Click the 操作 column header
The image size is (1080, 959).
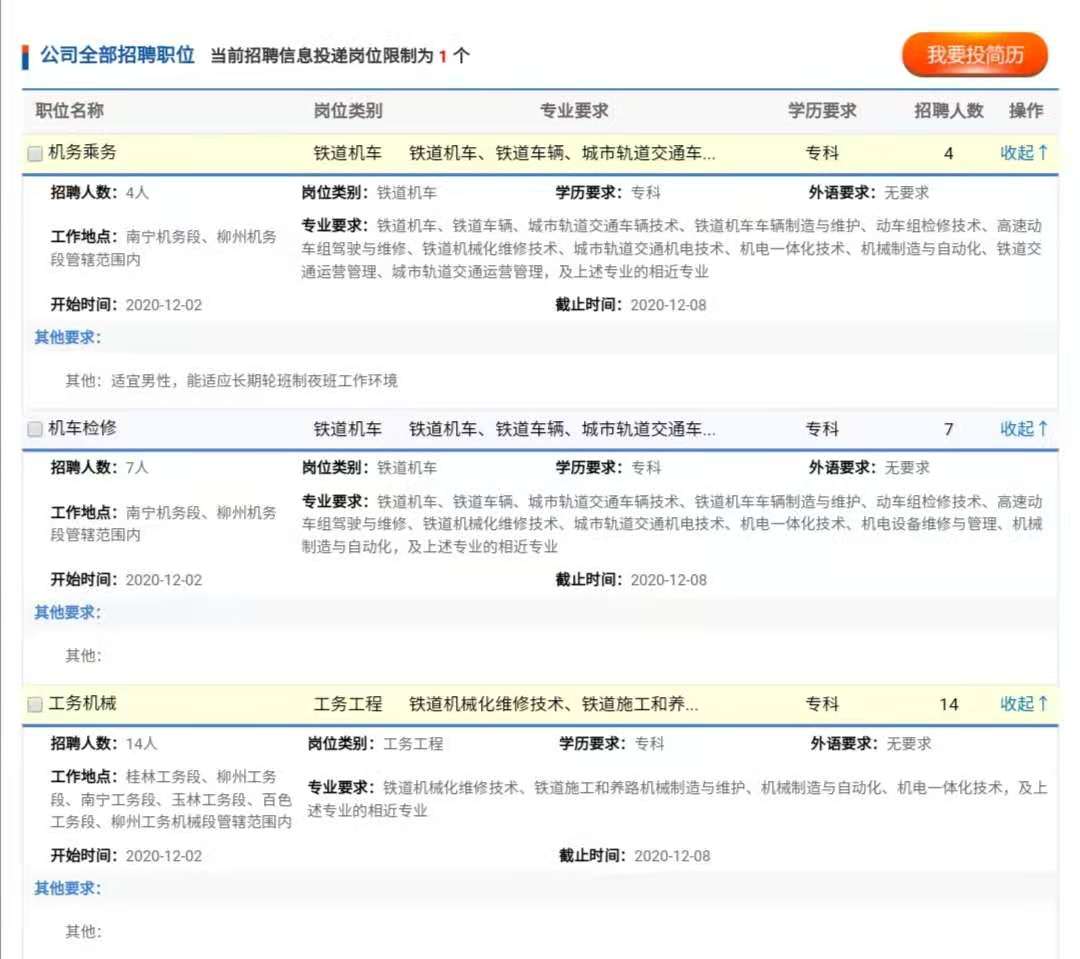[1026, 111]
